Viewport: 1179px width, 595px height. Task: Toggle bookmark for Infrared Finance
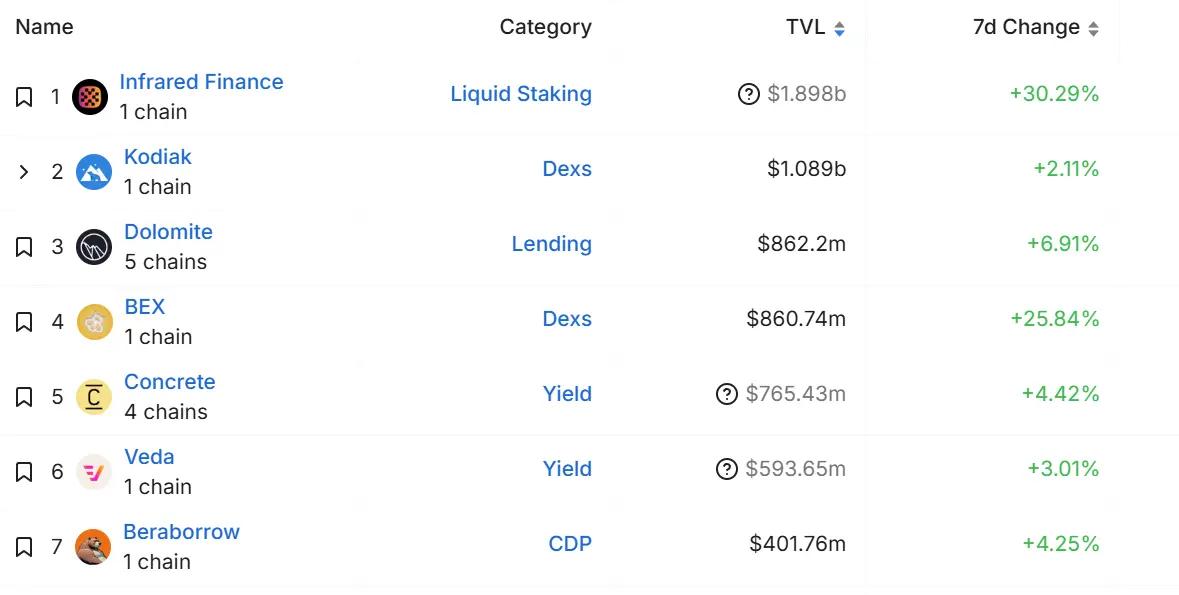[24, 97]
